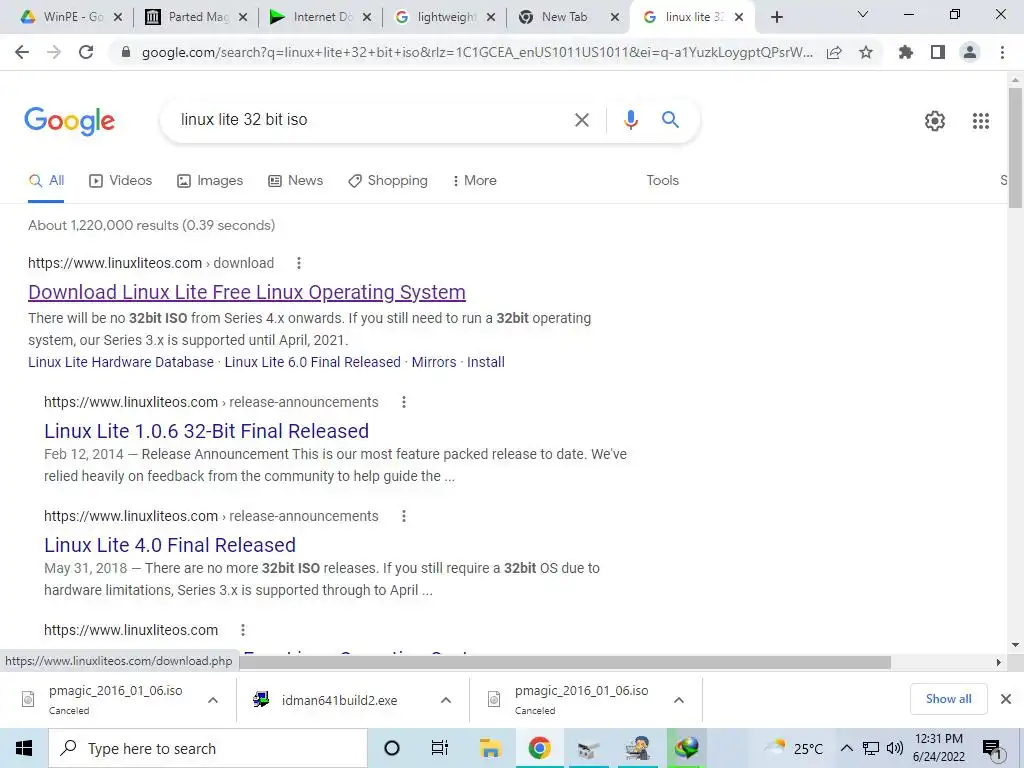Switch to the lightweight search tab

pyautogui.click(x=445, y=17)
